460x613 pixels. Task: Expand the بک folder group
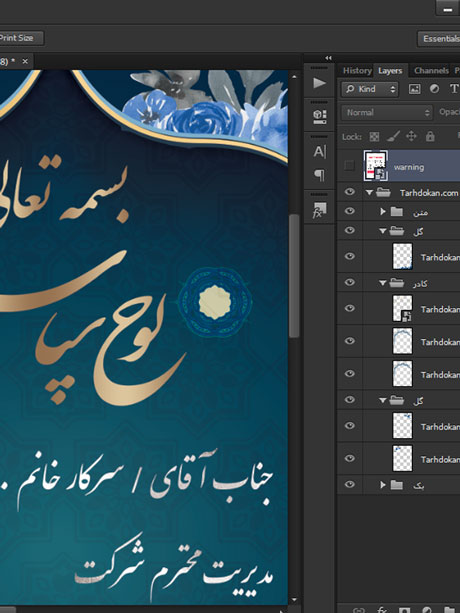pyautogui.click(x=383, y=485)
